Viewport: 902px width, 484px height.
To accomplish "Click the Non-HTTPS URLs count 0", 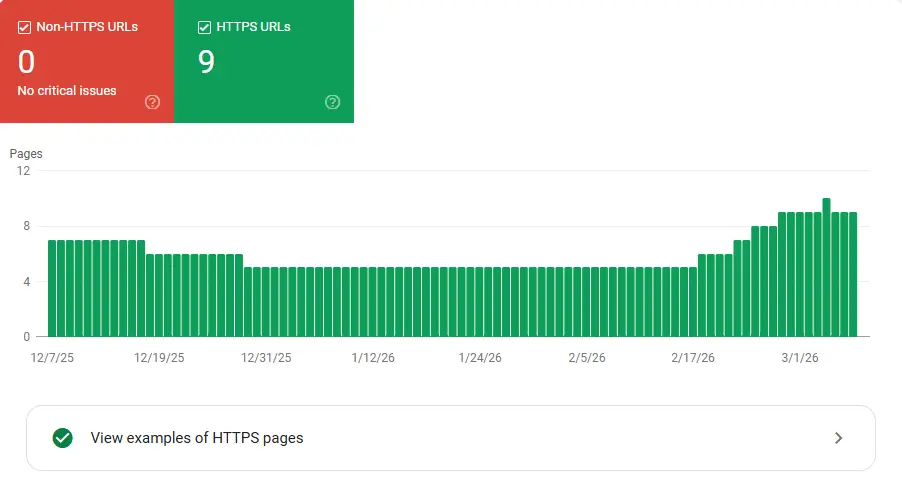I will (26, 62).
